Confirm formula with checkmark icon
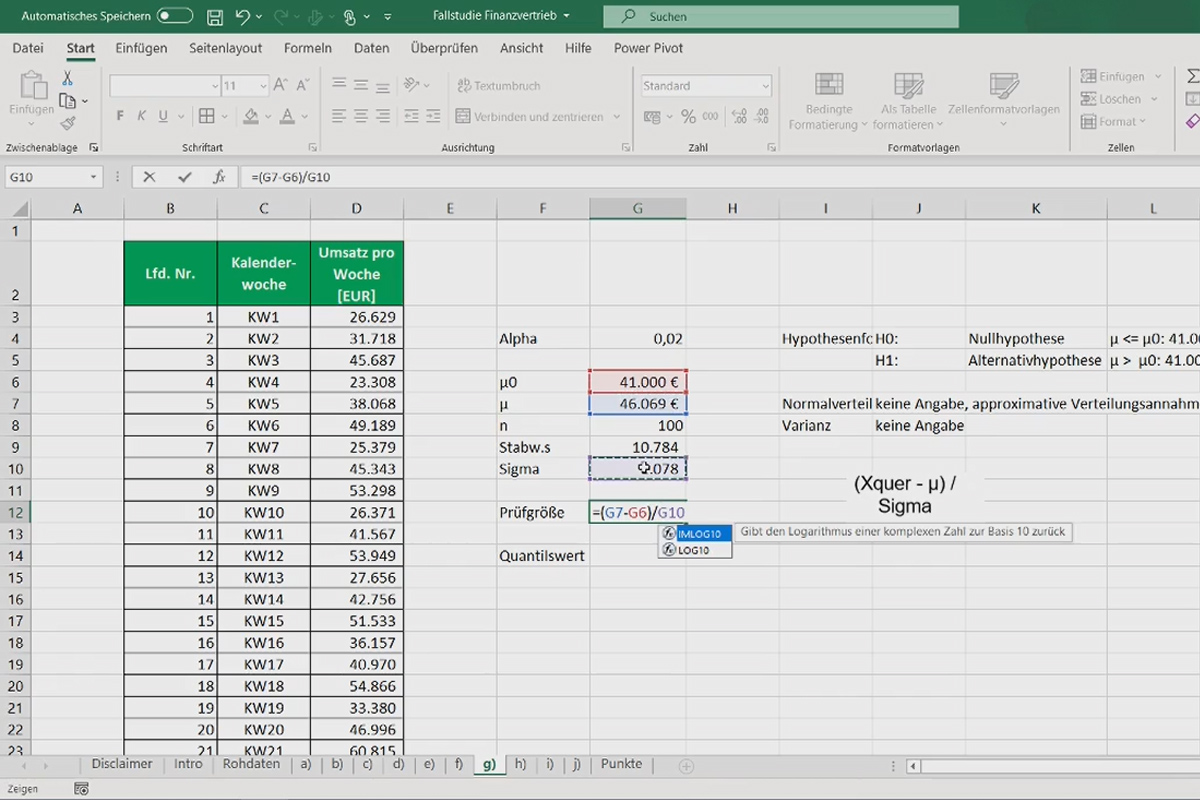The width and height of the screenshot is (1200, 800). tap(184, 177)
